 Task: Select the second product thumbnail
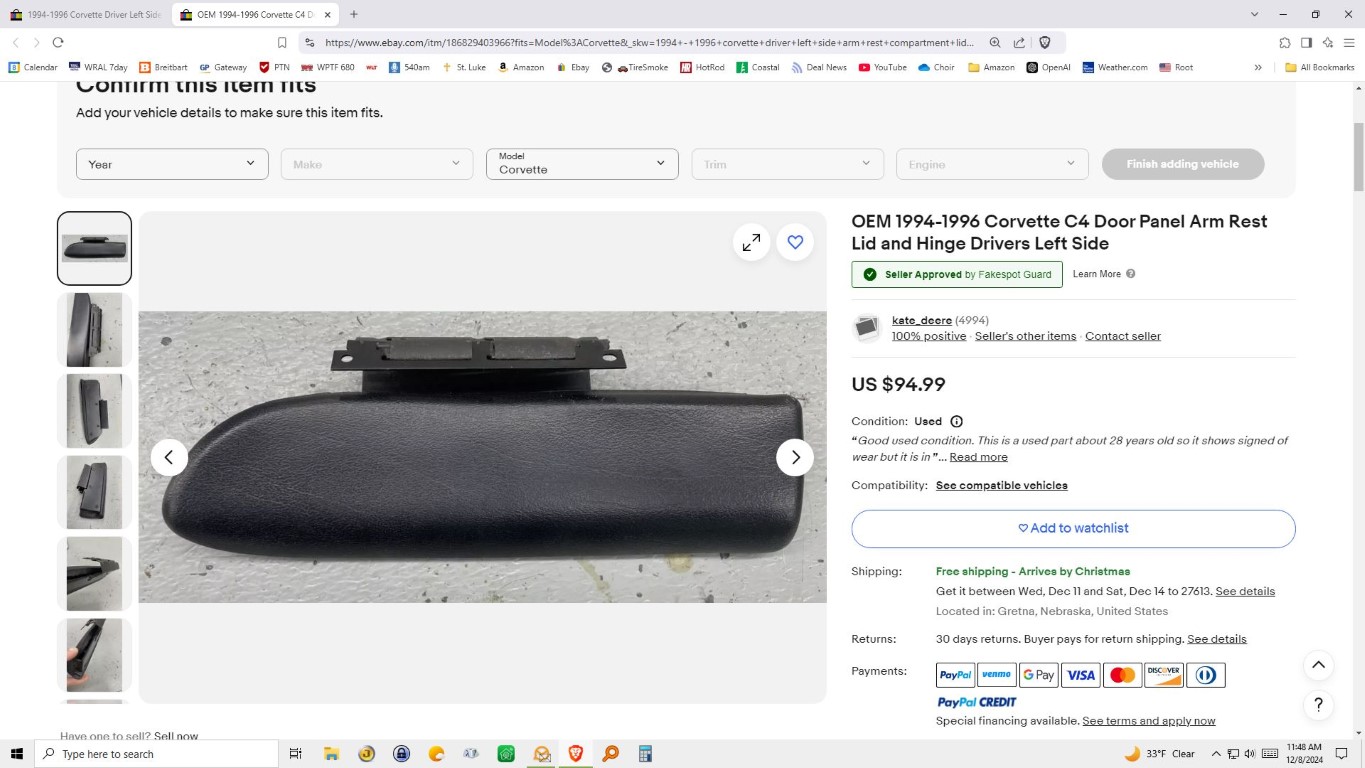point(94,330)
